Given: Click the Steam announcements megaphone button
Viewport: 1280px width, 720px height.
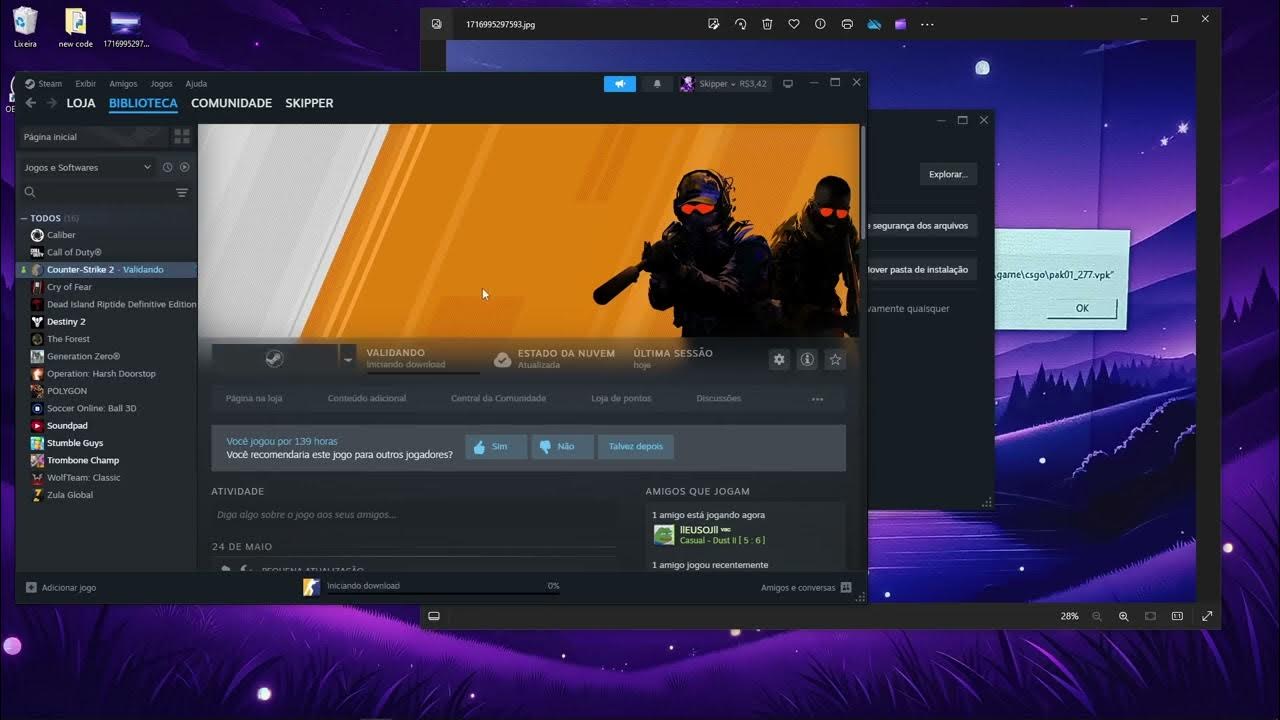Looking at the screenshot, I should pos(619,84).
